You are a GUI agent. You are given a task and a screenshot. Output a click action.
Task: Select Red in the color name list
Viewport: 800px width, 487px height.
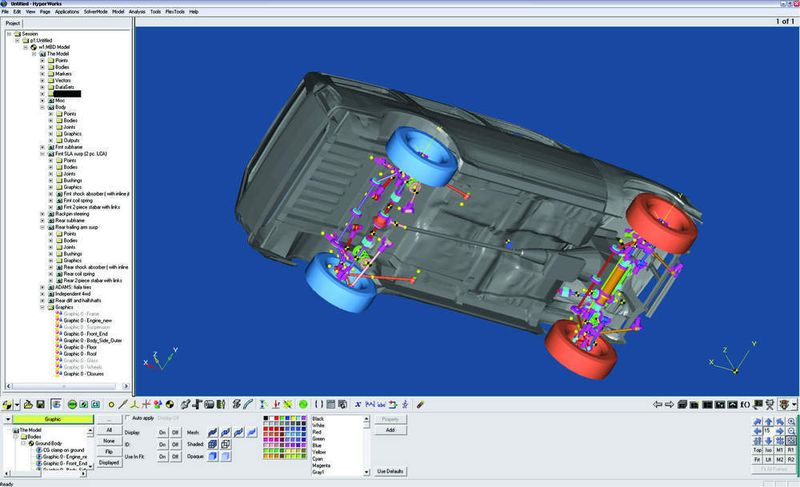(x=317, y=432)
